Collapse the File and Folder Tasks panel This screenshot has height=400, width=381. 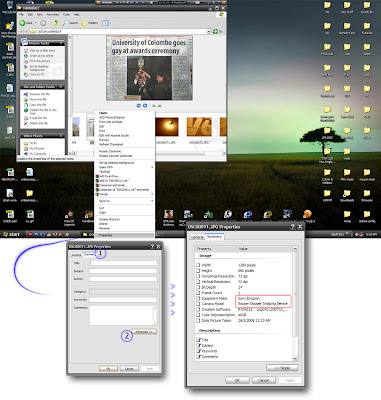pos(61,87)
